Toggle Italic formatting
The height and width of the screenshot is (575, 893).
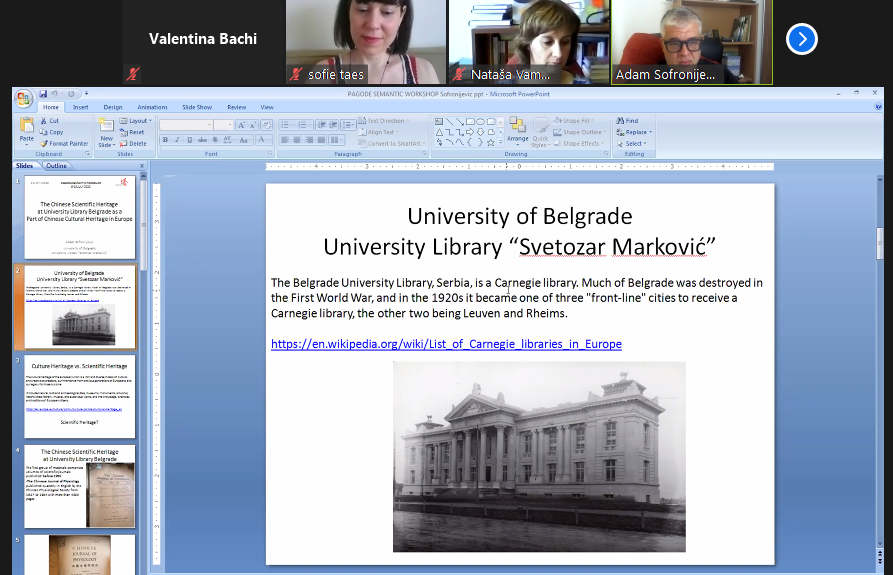pyautogui.click(x=177, y=139)
